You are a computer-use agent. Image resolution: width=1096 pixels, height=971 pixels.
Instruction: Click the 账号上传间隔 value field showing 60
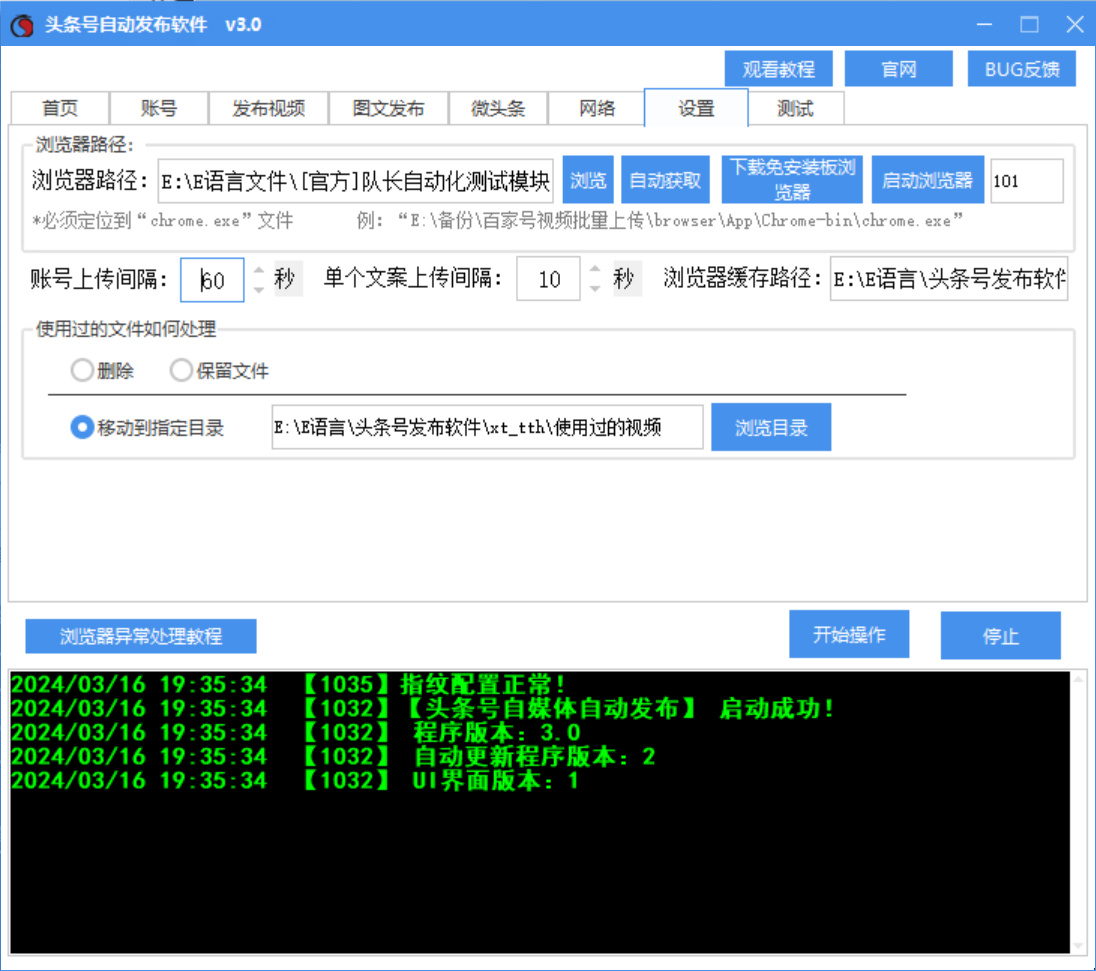212,280
